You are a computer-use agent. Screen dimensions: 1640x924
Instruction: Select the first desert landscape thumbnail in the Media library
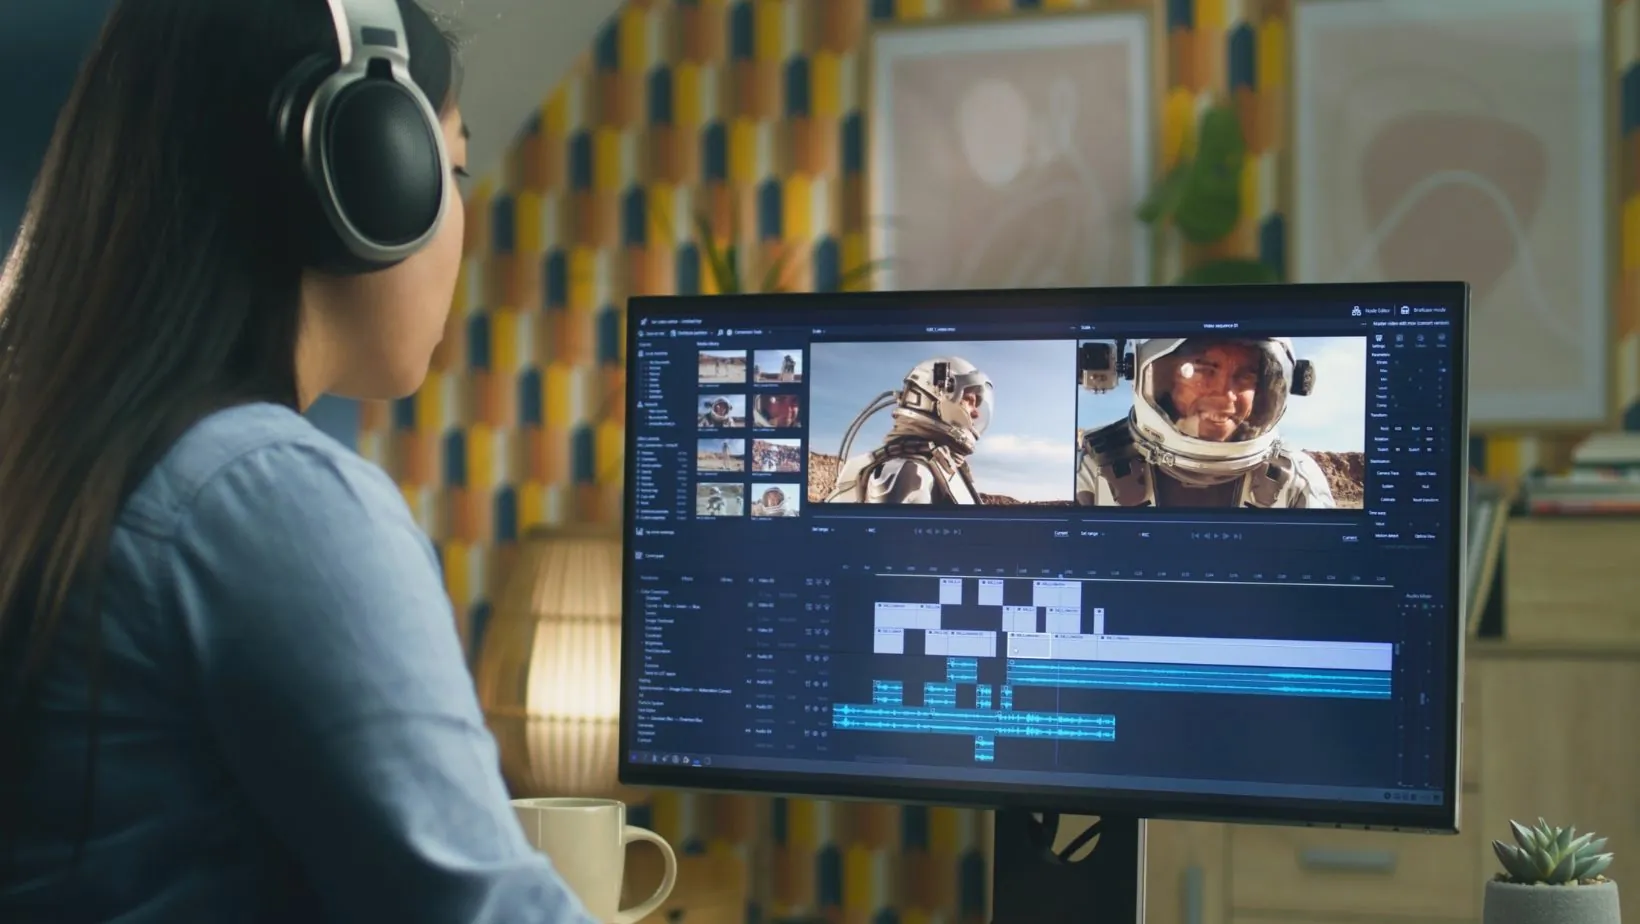[x=721, y=365]
